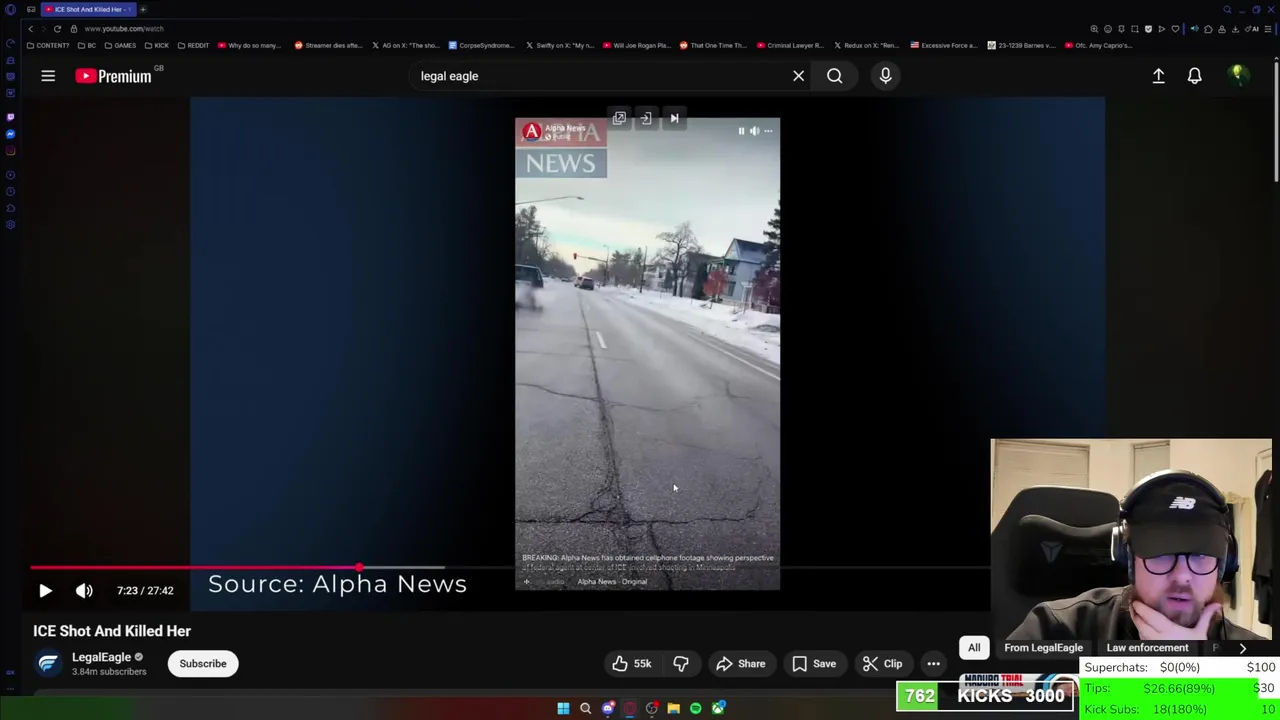Click the browser toolbar shield ad-block icon
Screen dimensions: 1280x720
pos(1148,29)
